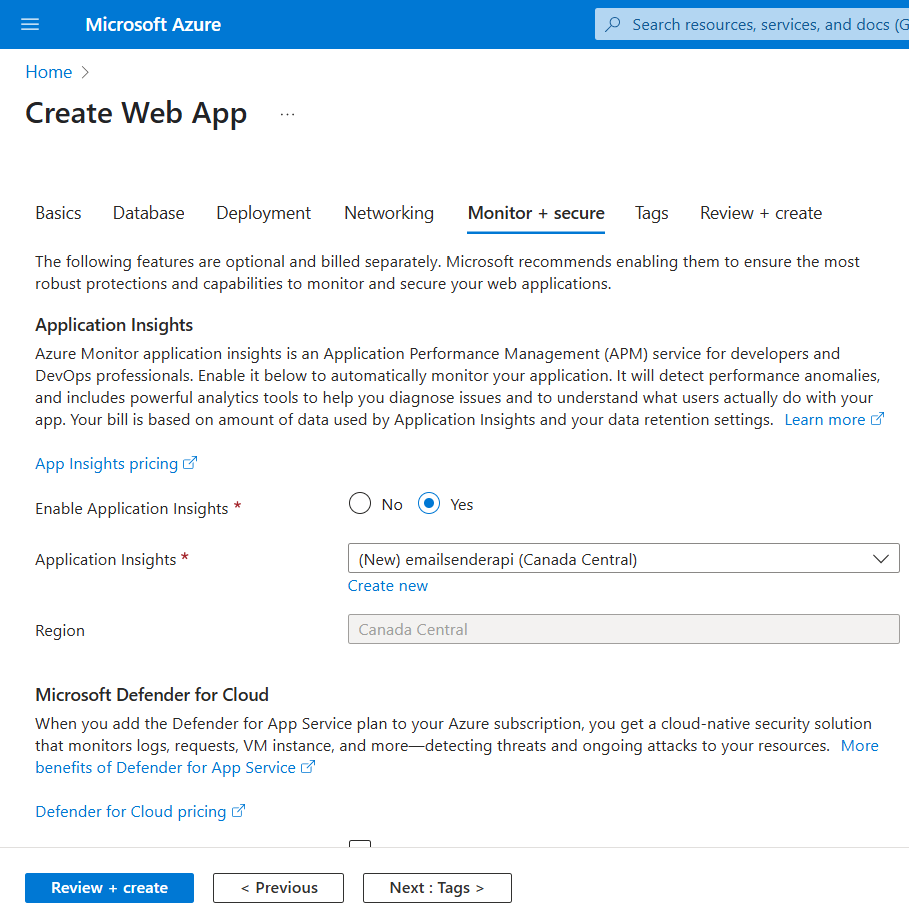The height and width of the screenshot is (917, 909).
Task: Switch to the Networking tab
Action: pyautogui.click(x=389, y=213)
